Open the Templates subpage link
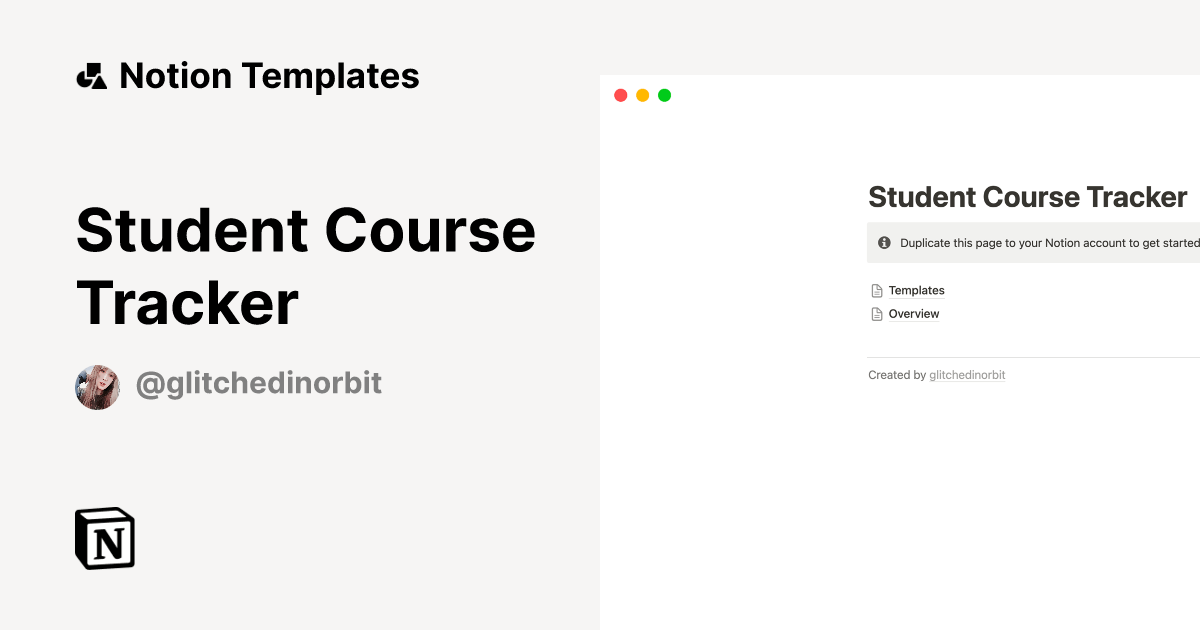The width and height of the screenshot is (1200, 630). 916,291
